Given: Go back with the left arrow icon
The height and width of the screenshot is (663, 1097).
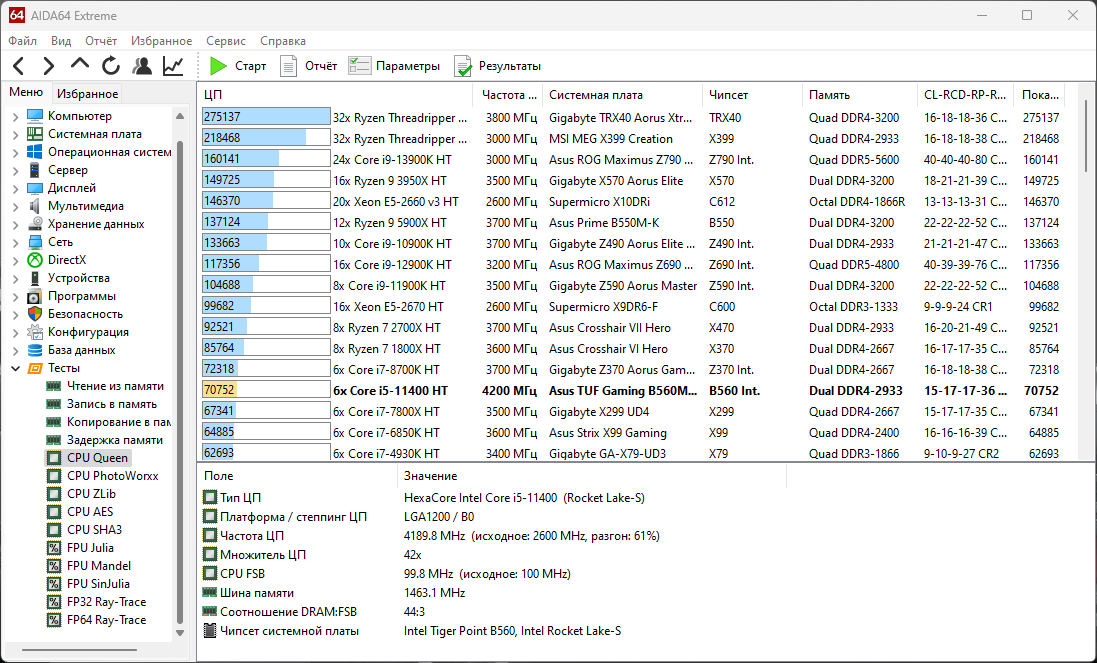Looking at the screenshot, I should [x=19, y=66].
